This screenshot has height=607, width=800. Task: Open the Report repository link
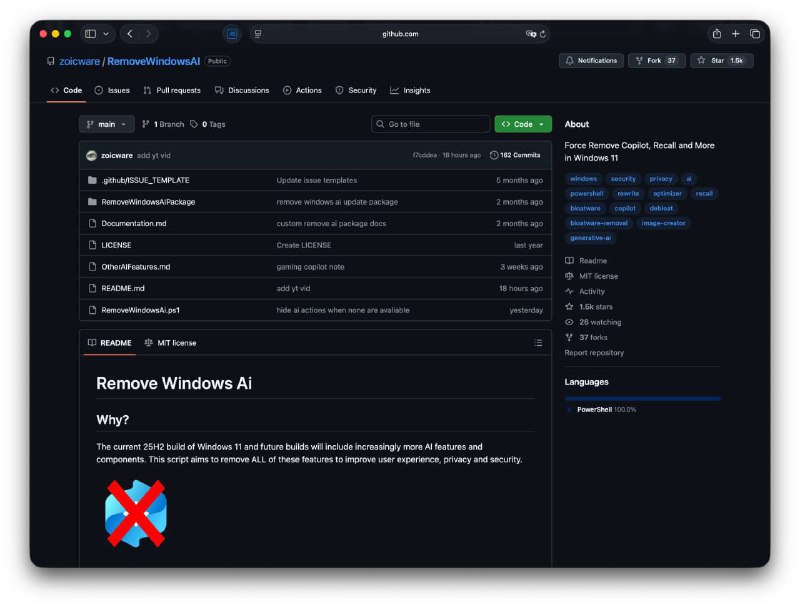595,352
